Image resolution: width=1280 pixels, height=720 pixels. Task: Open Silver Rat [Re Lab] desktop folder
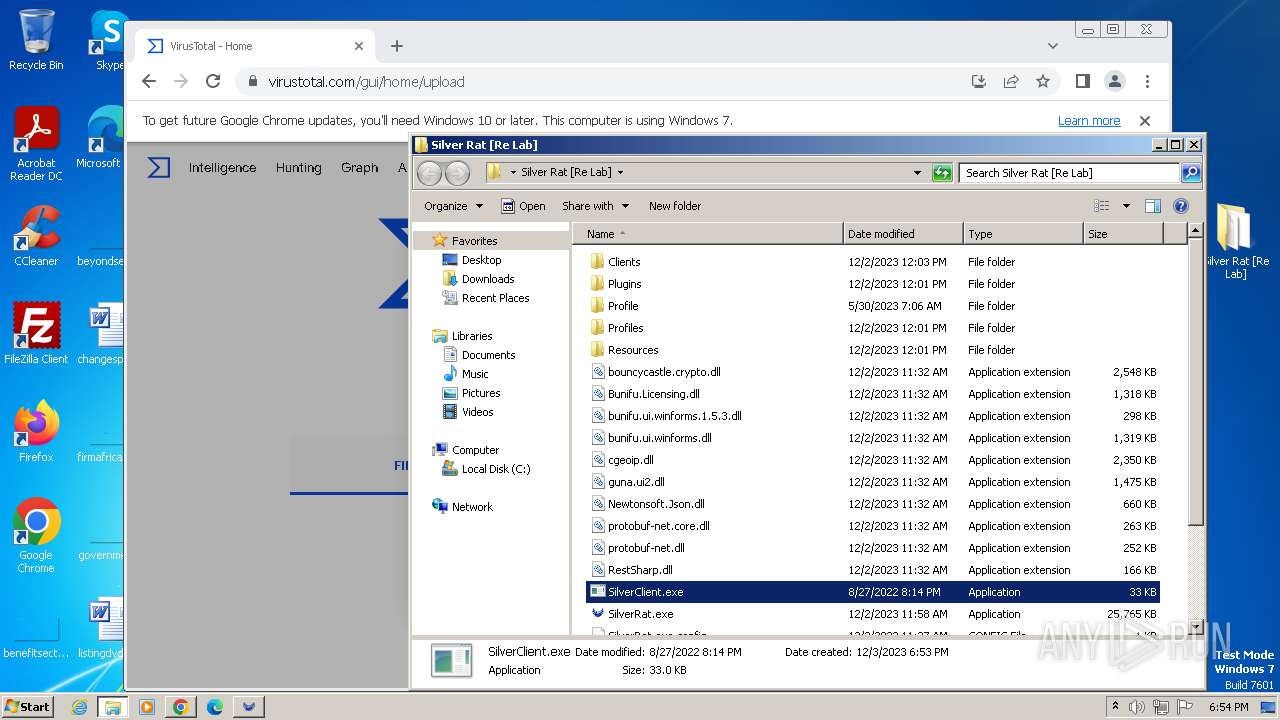pyautogui.click(x=1235, y=241)
